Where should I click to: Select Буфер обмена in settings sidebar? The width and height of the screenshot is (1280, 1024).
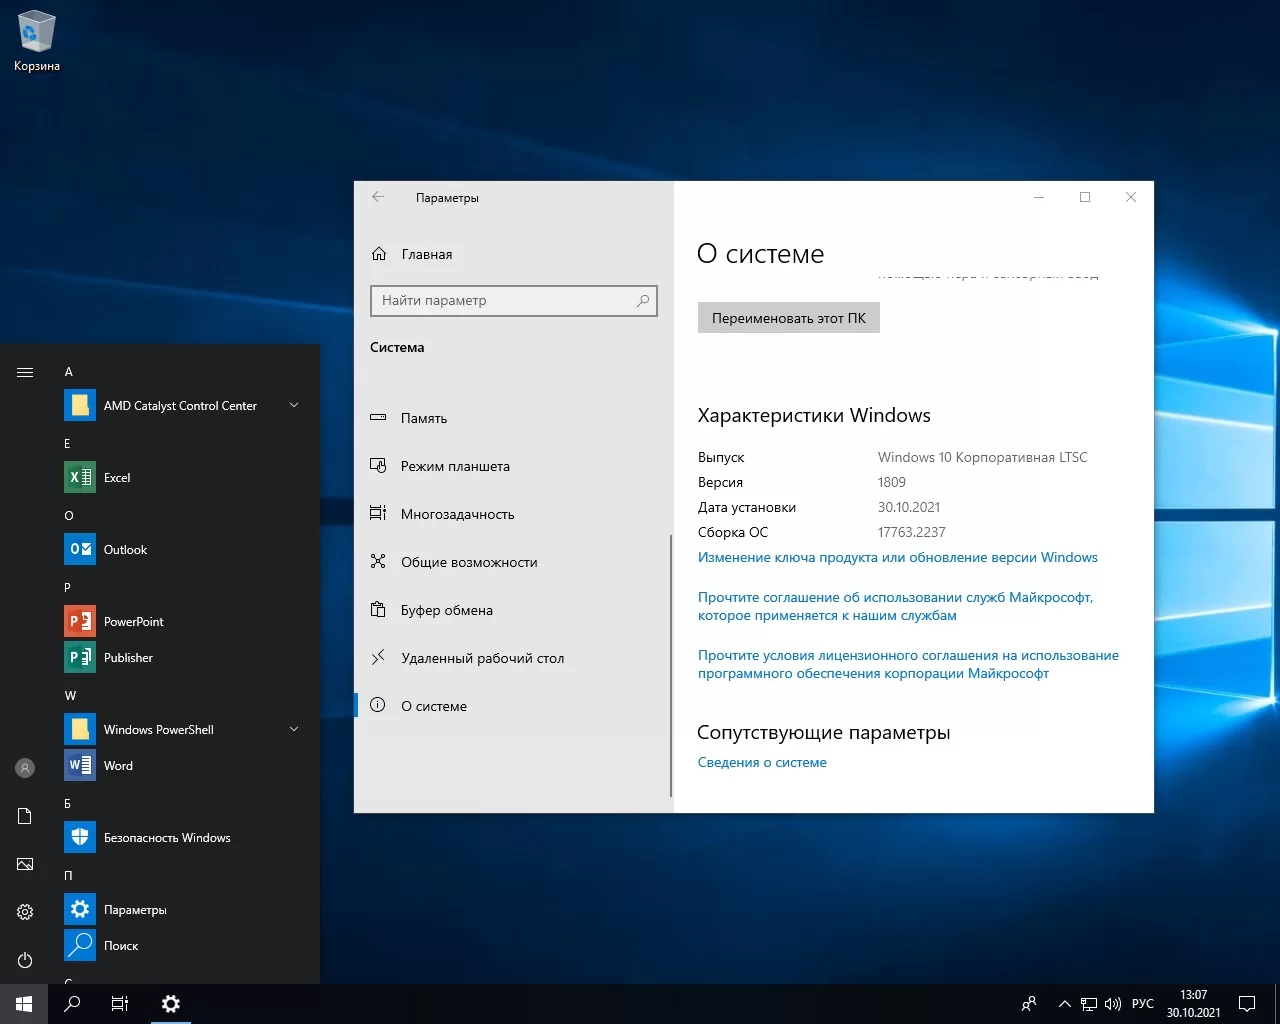click(x=446, y=610)
